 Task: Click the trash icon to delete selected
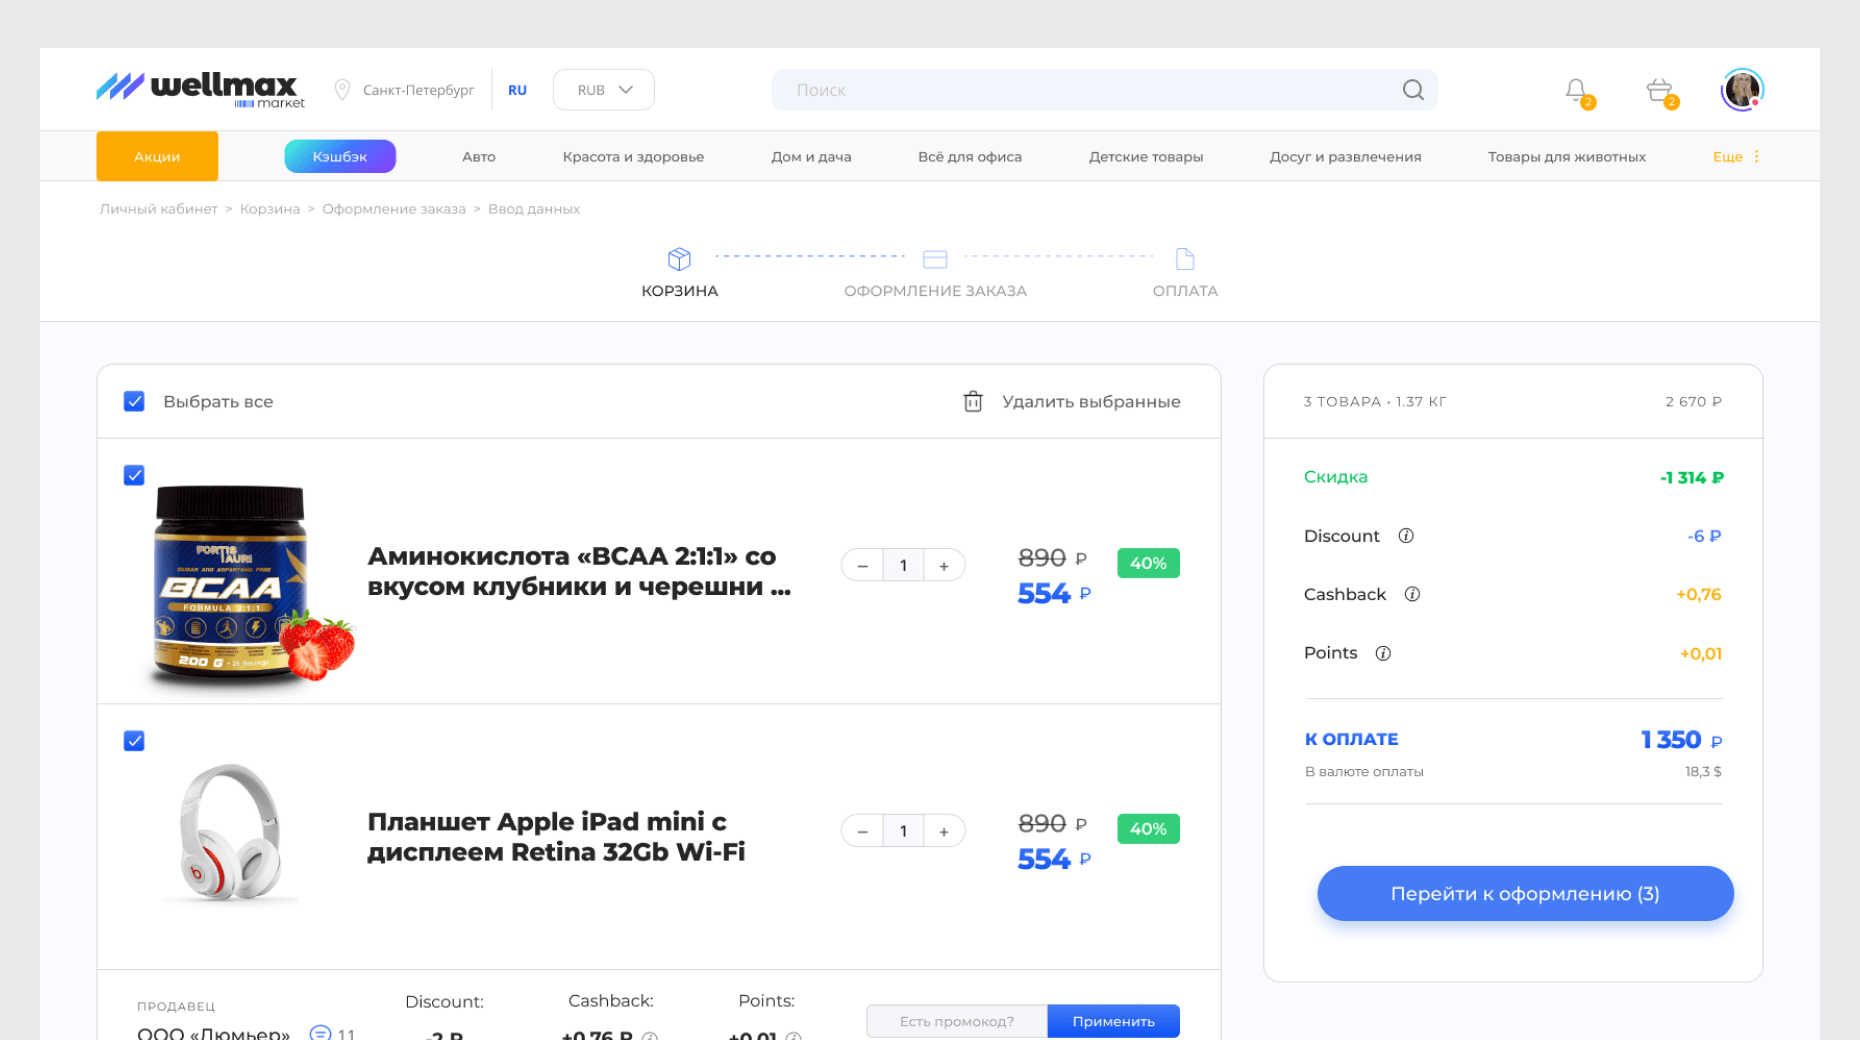(973, 401)
